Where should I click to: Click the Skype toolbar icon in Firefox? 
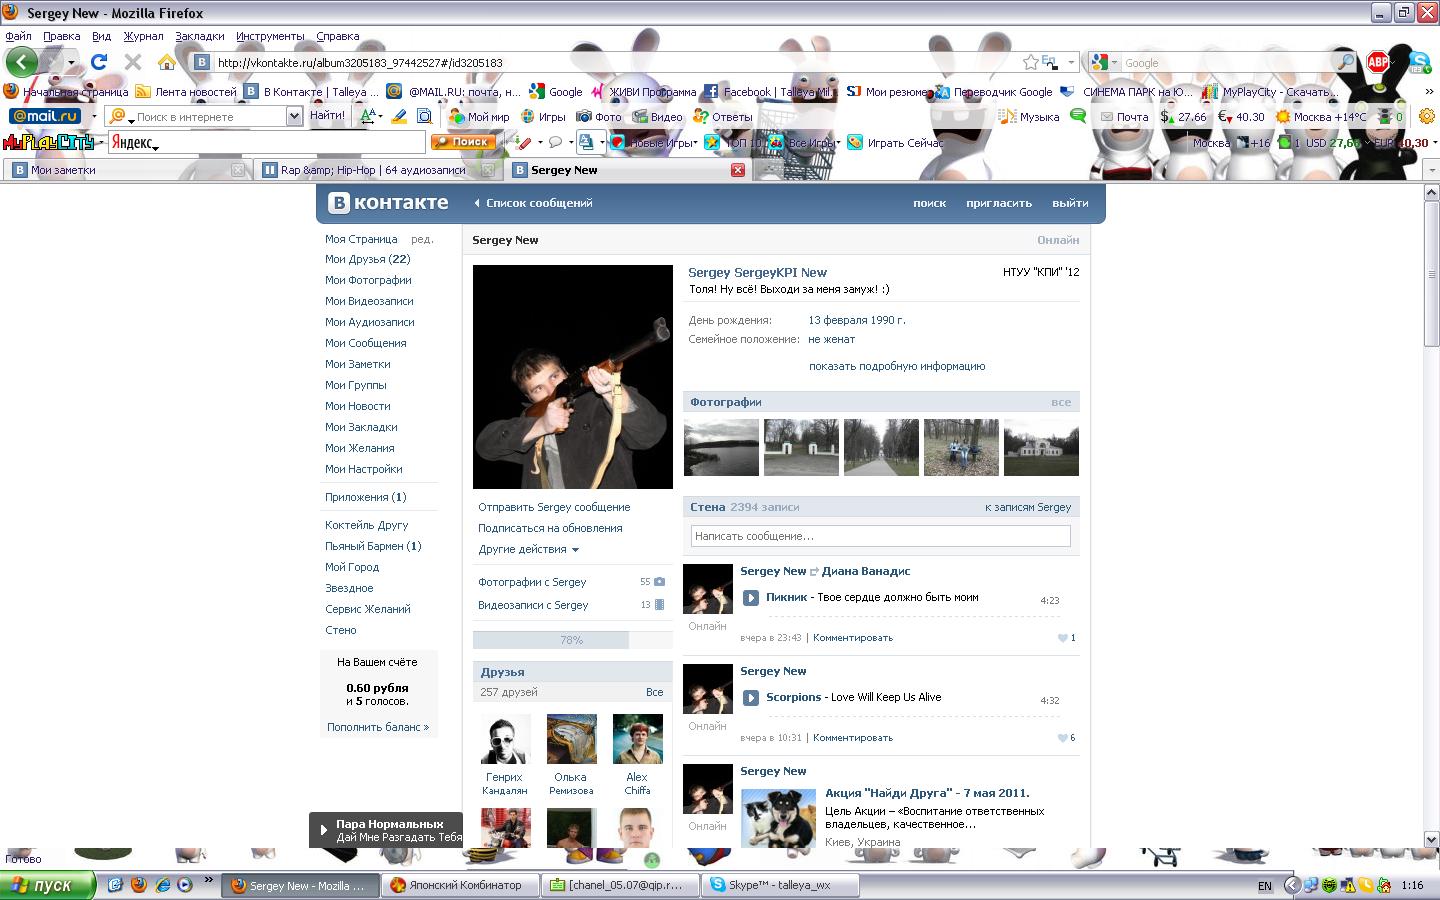point(1419,62)
